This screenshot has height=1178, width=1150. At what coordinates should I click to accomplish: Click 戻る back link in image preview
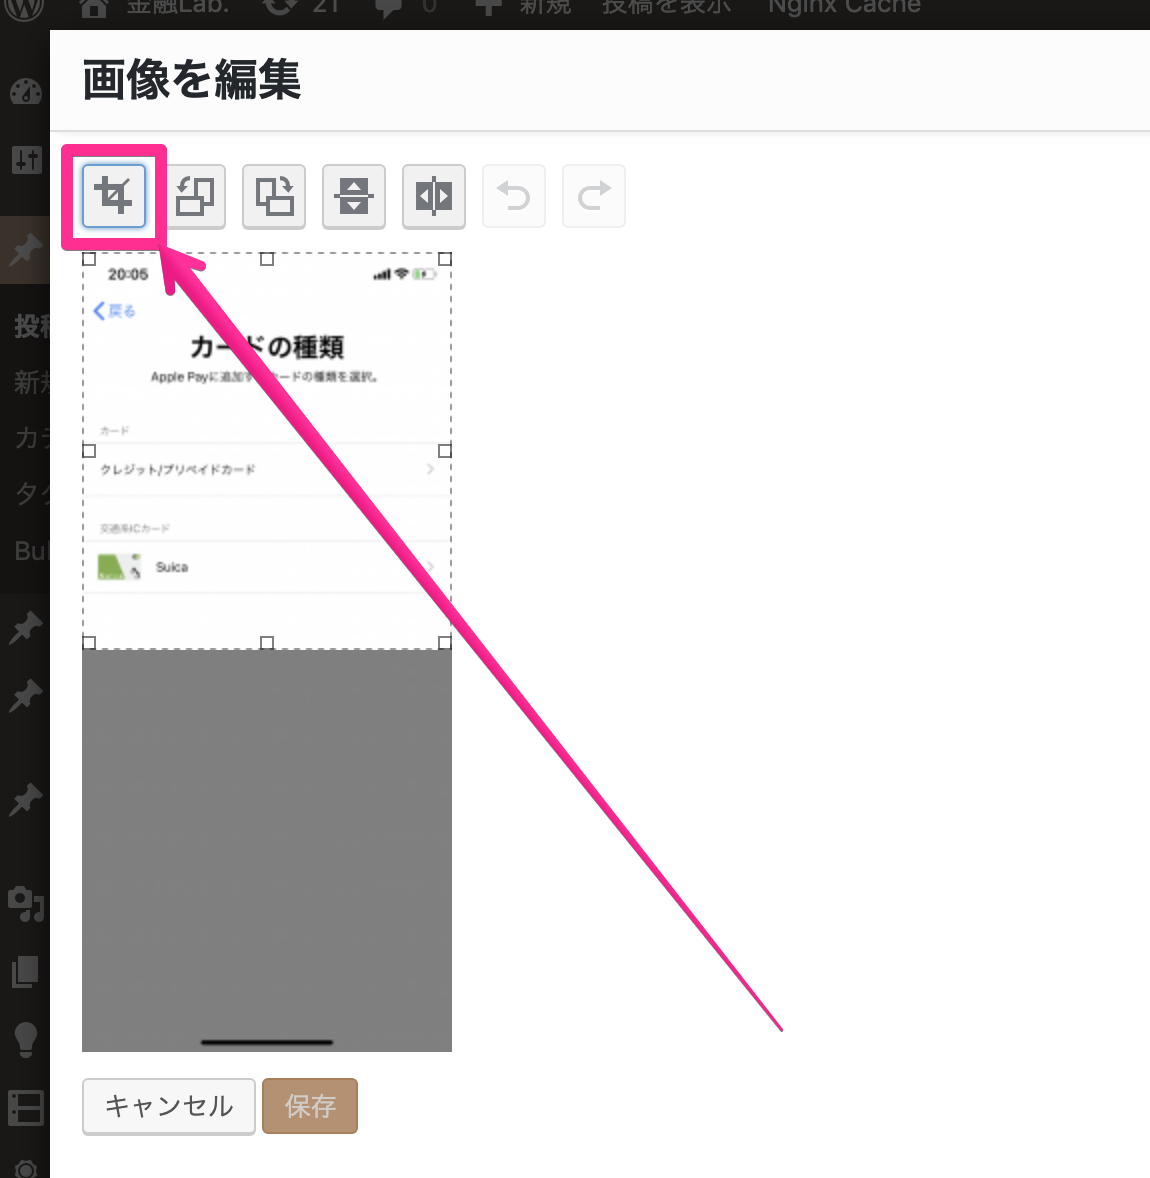click(114, 310)
